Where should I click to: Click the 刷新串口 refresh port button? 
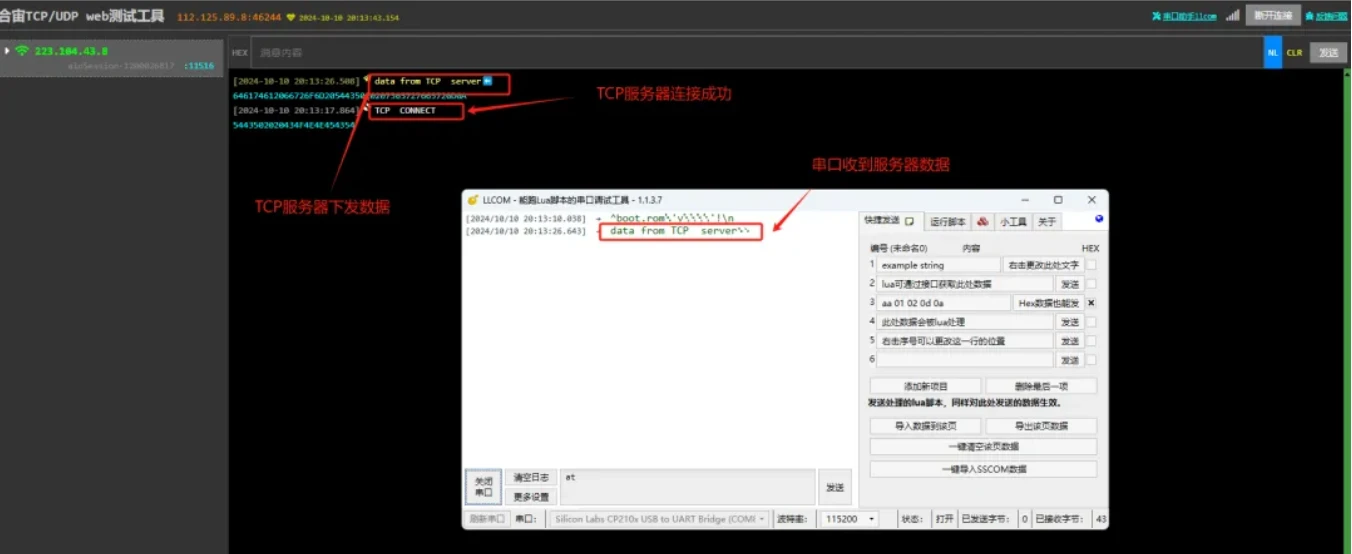point(487,519)
